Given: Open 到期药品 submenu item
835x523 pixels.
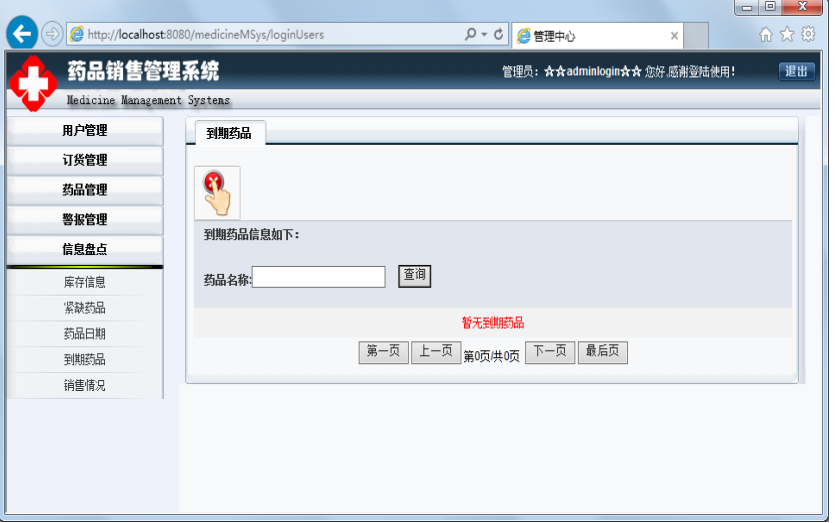Looking at the screenshot, I should point(85,359).
